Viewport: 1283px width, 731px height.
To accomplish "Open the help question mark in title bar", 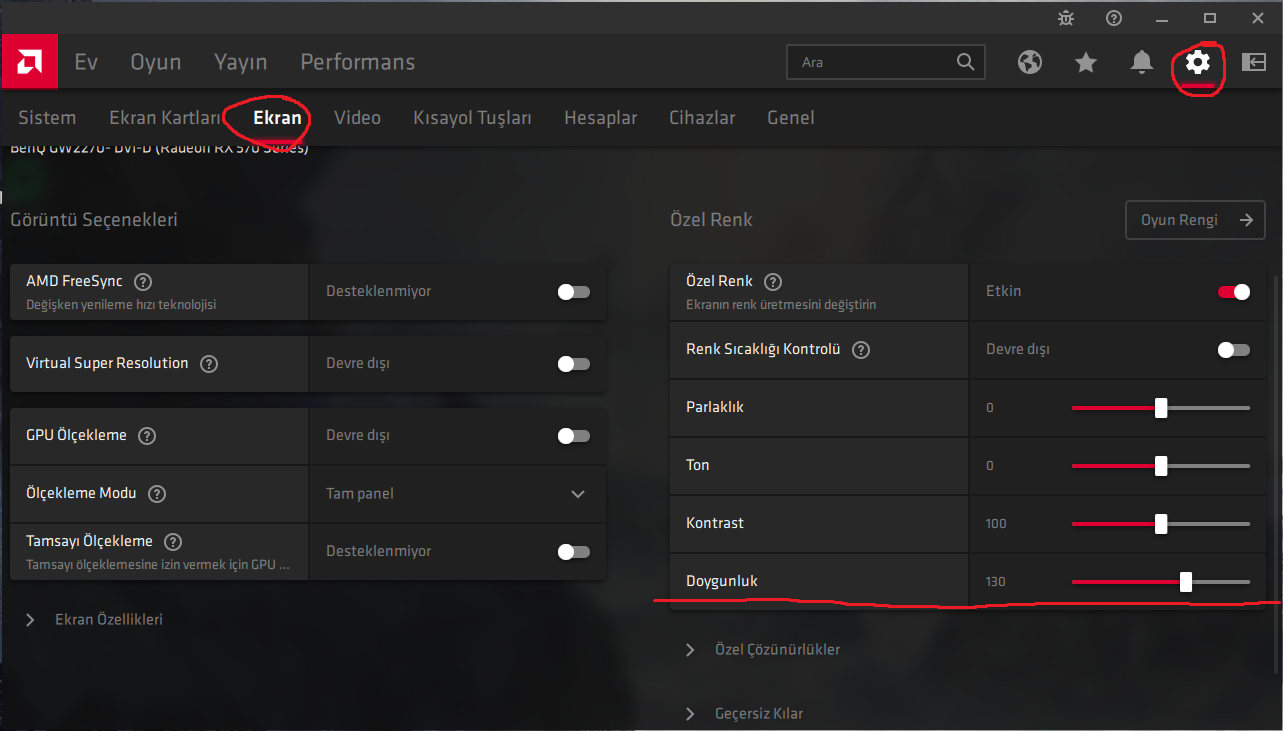I will pos(1114,18).
